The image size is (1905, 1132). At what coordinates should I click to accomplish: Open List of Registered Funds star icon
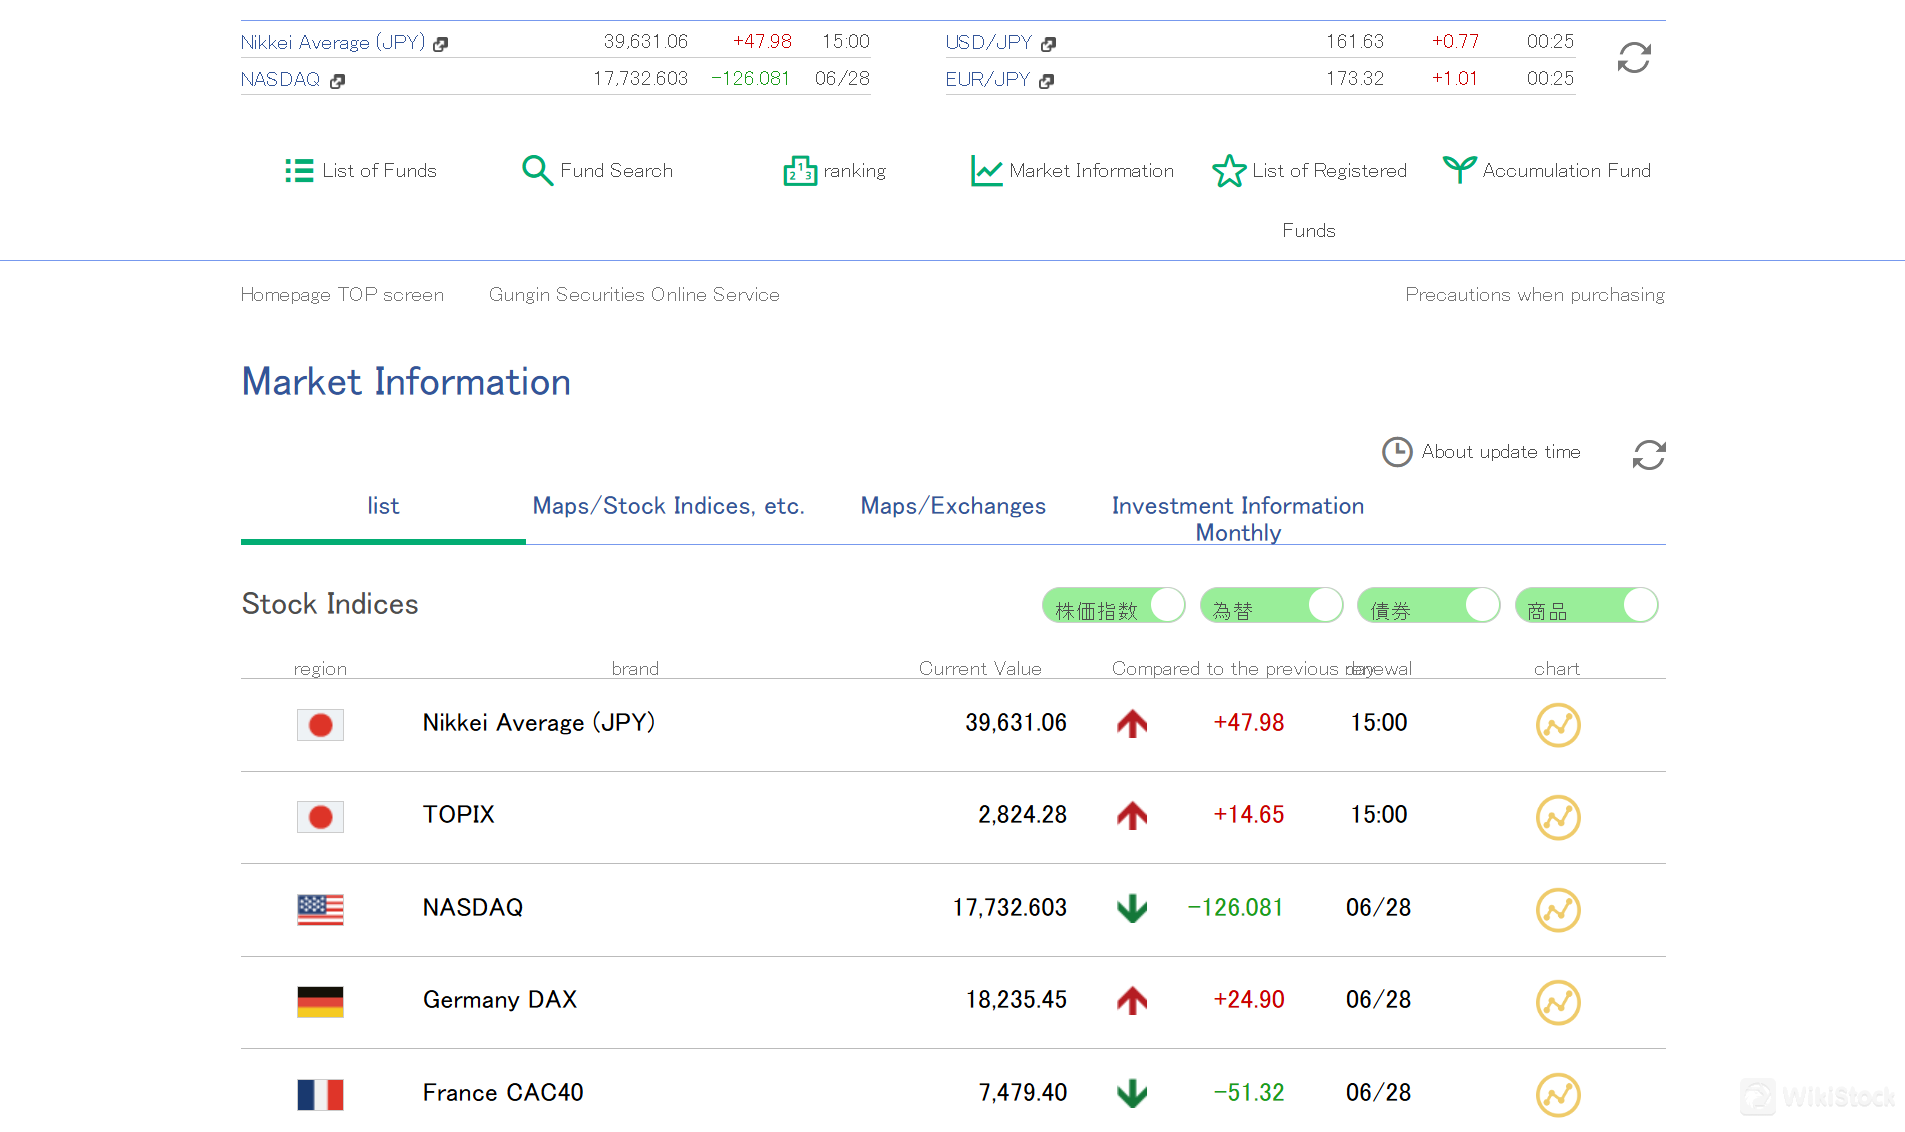(1228, 170)
